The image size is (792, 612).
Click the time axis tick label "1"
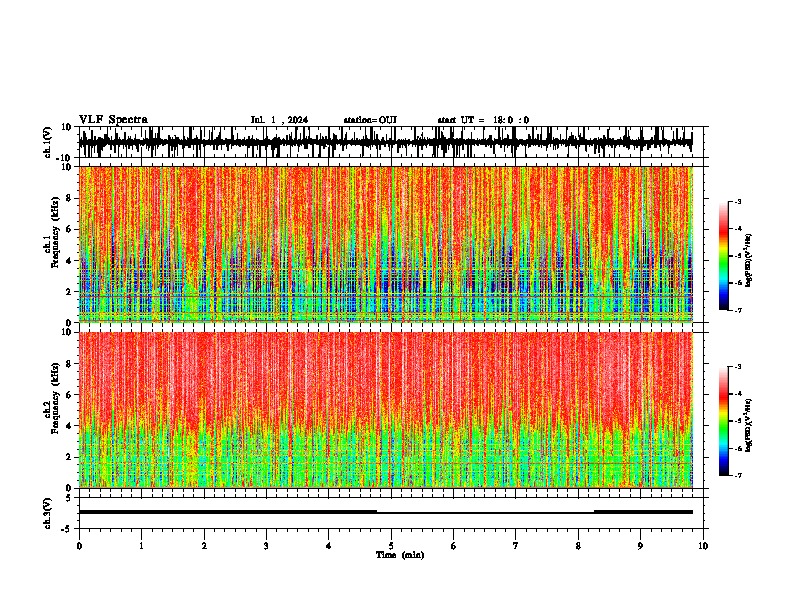pos(141,546)
